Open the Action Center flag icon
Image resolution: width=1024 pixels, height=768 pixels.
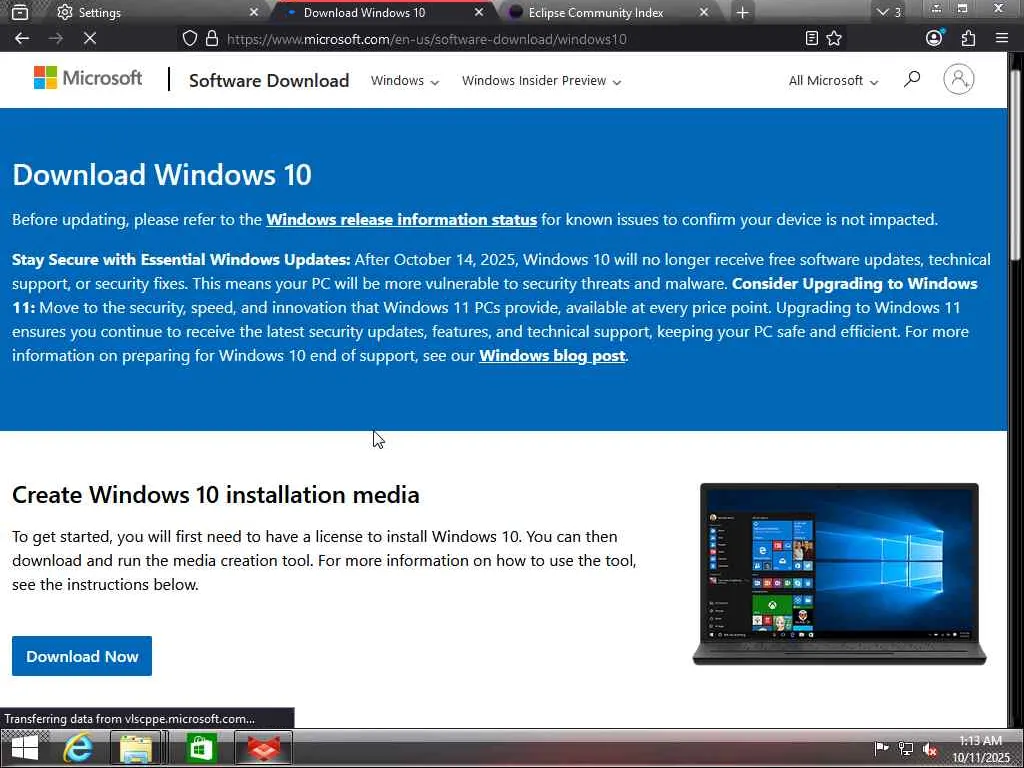(882, 748)
